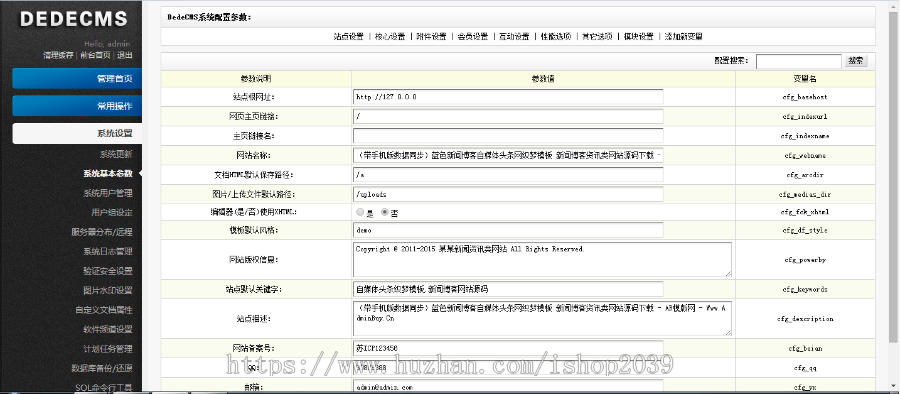The width and height of the screenshot is (900, 394).
Task: Open 图片水印设置 in the sidebar
Action: click(x=108, y=290)
